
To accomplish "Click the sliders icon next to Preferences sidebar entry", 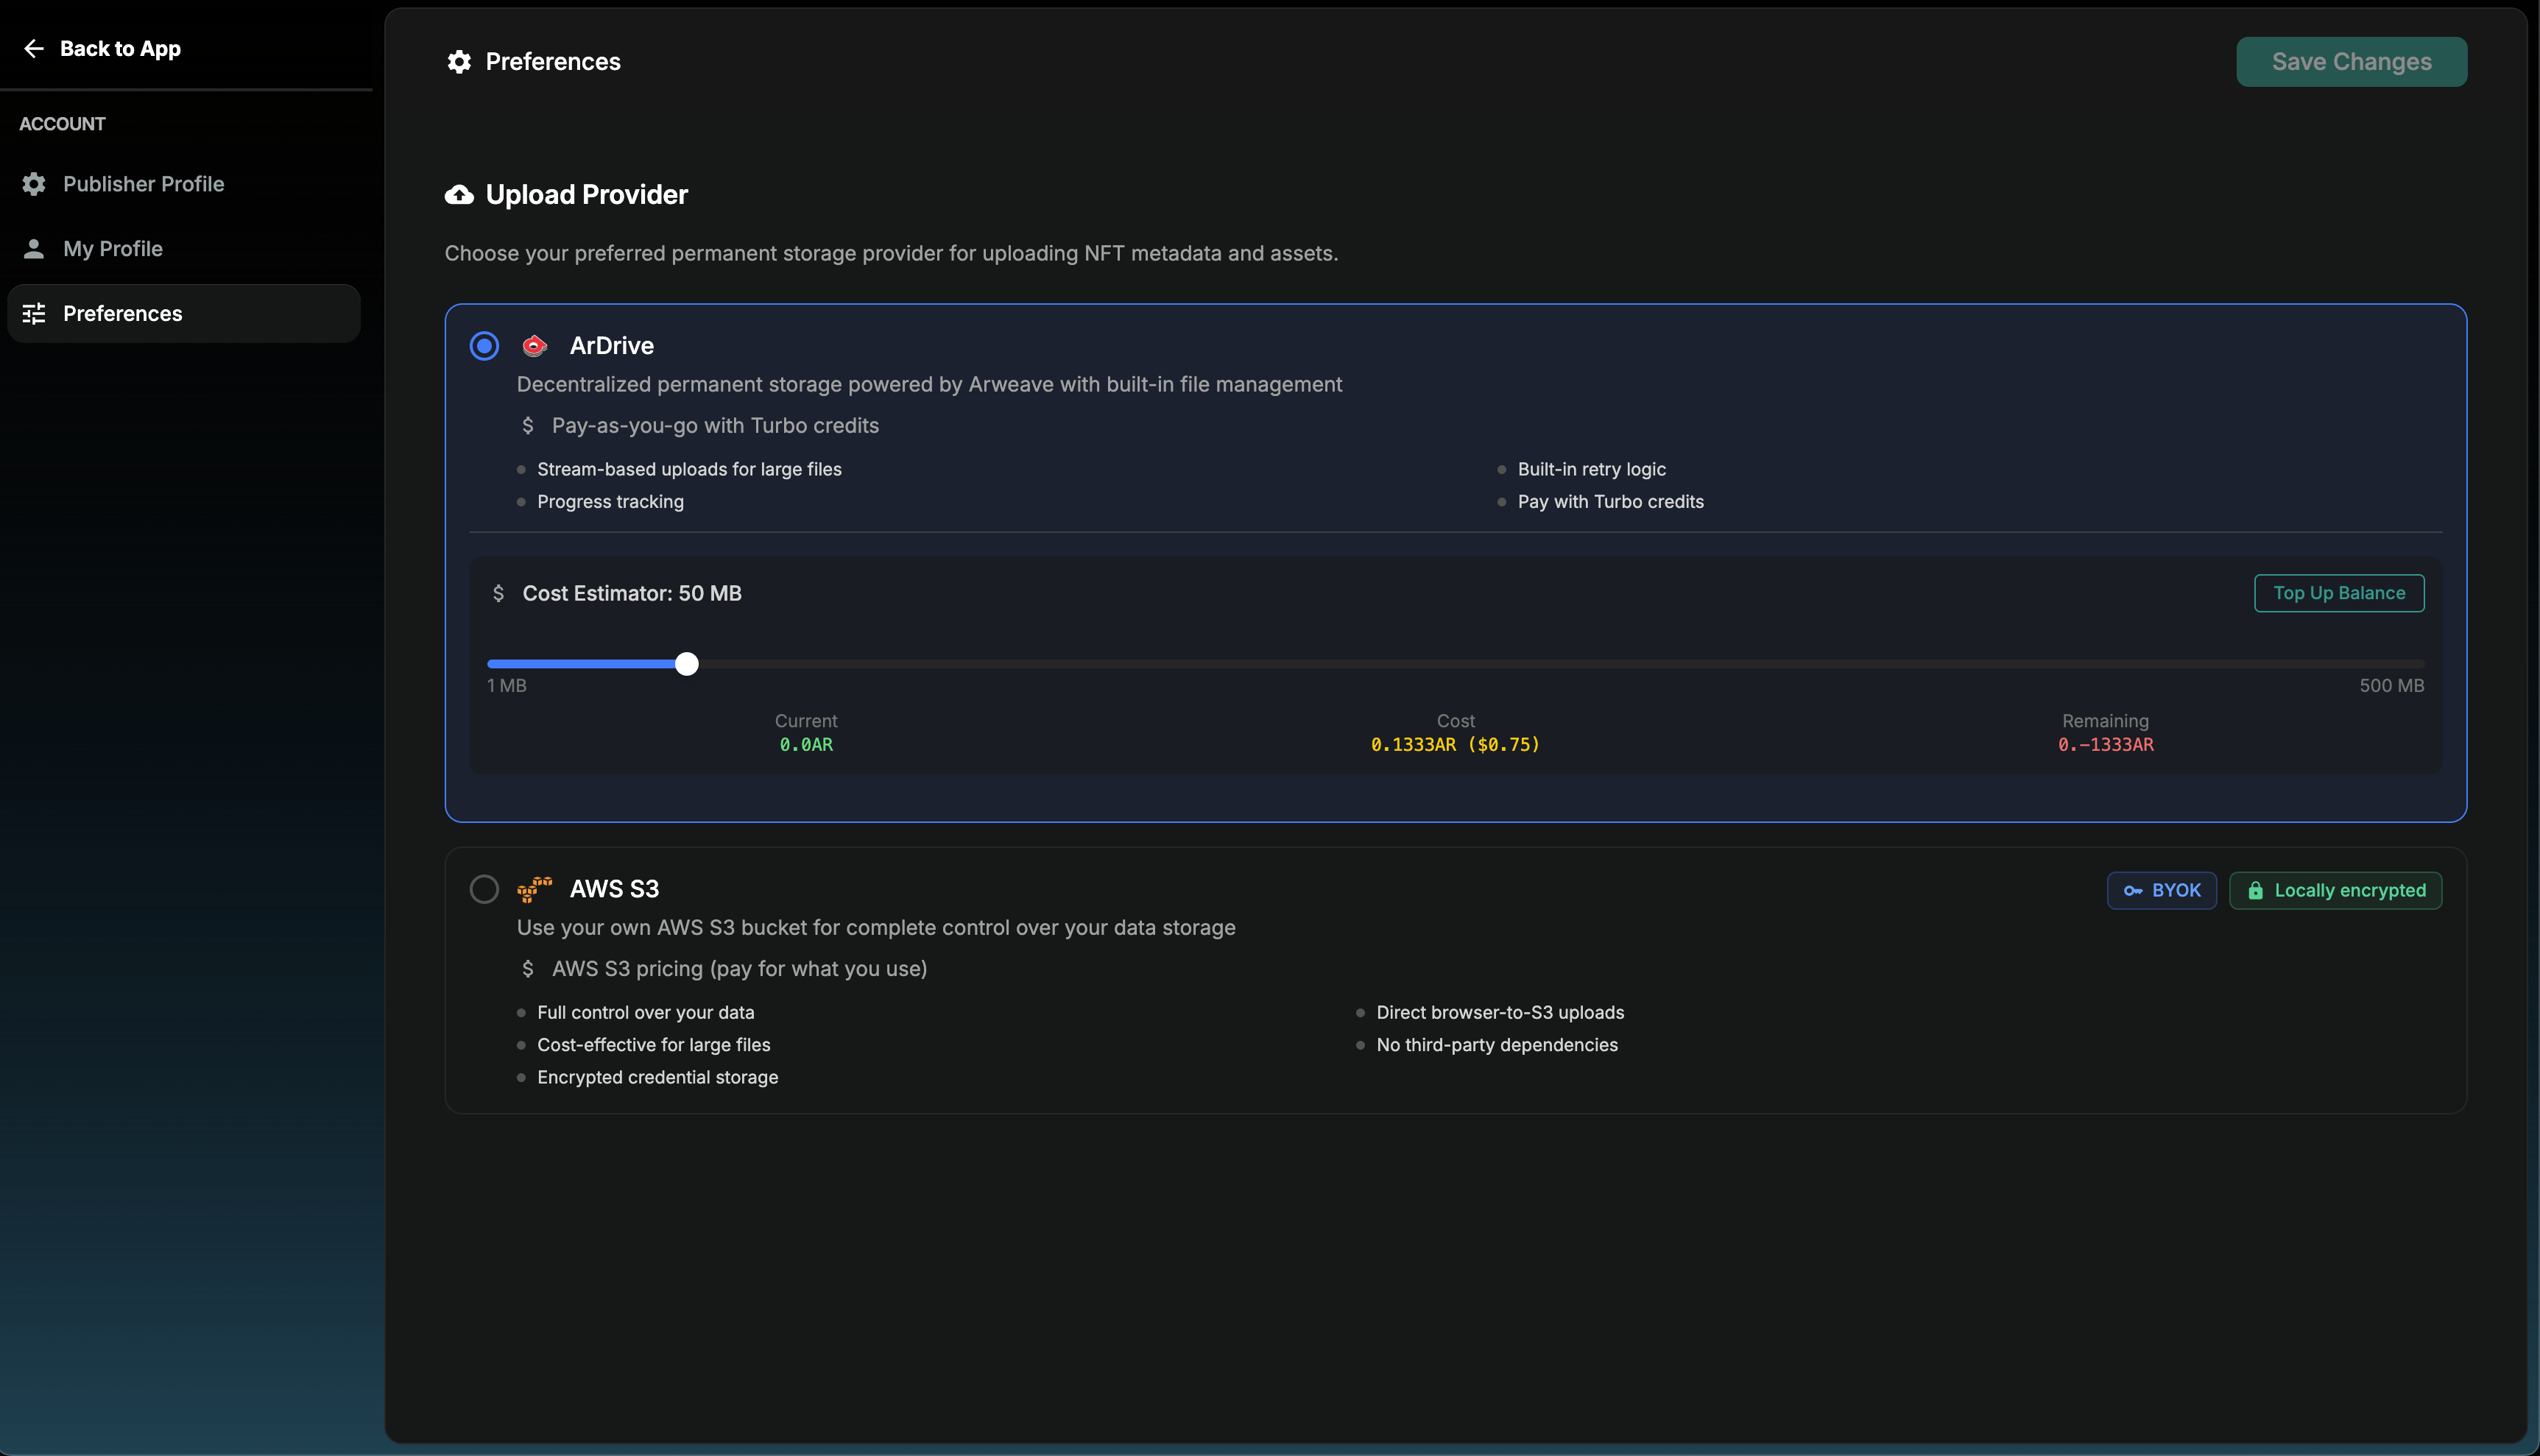I will (33, 313).
